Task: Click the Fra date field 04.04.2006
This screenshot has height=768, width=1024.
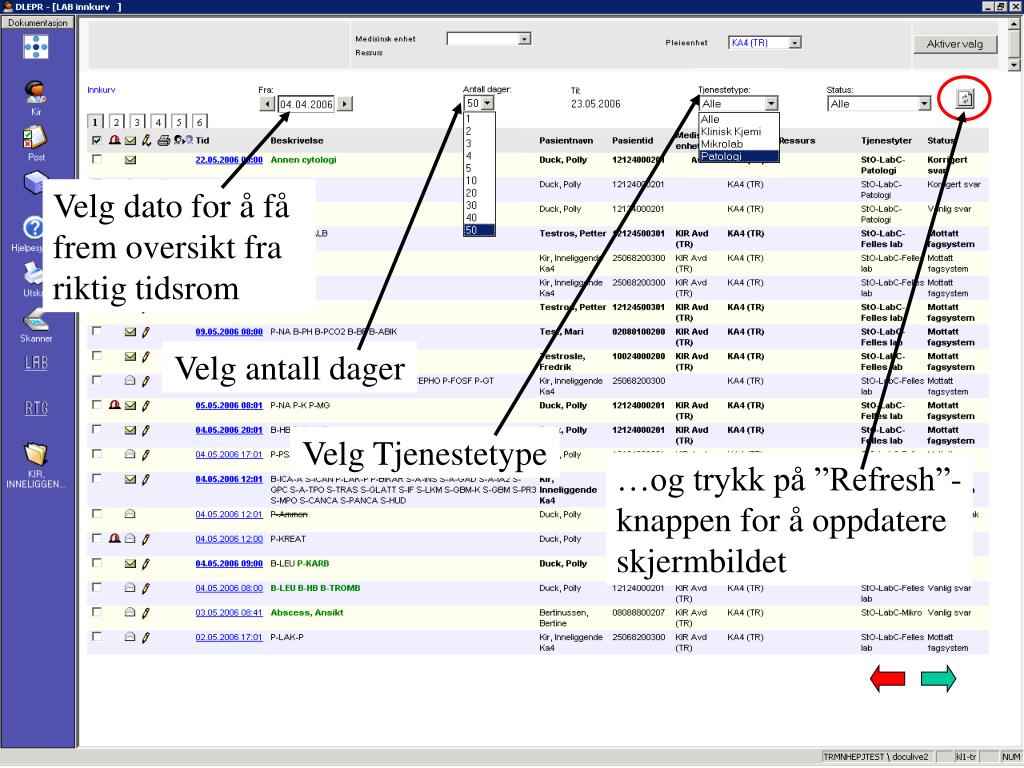Action: 306,104
